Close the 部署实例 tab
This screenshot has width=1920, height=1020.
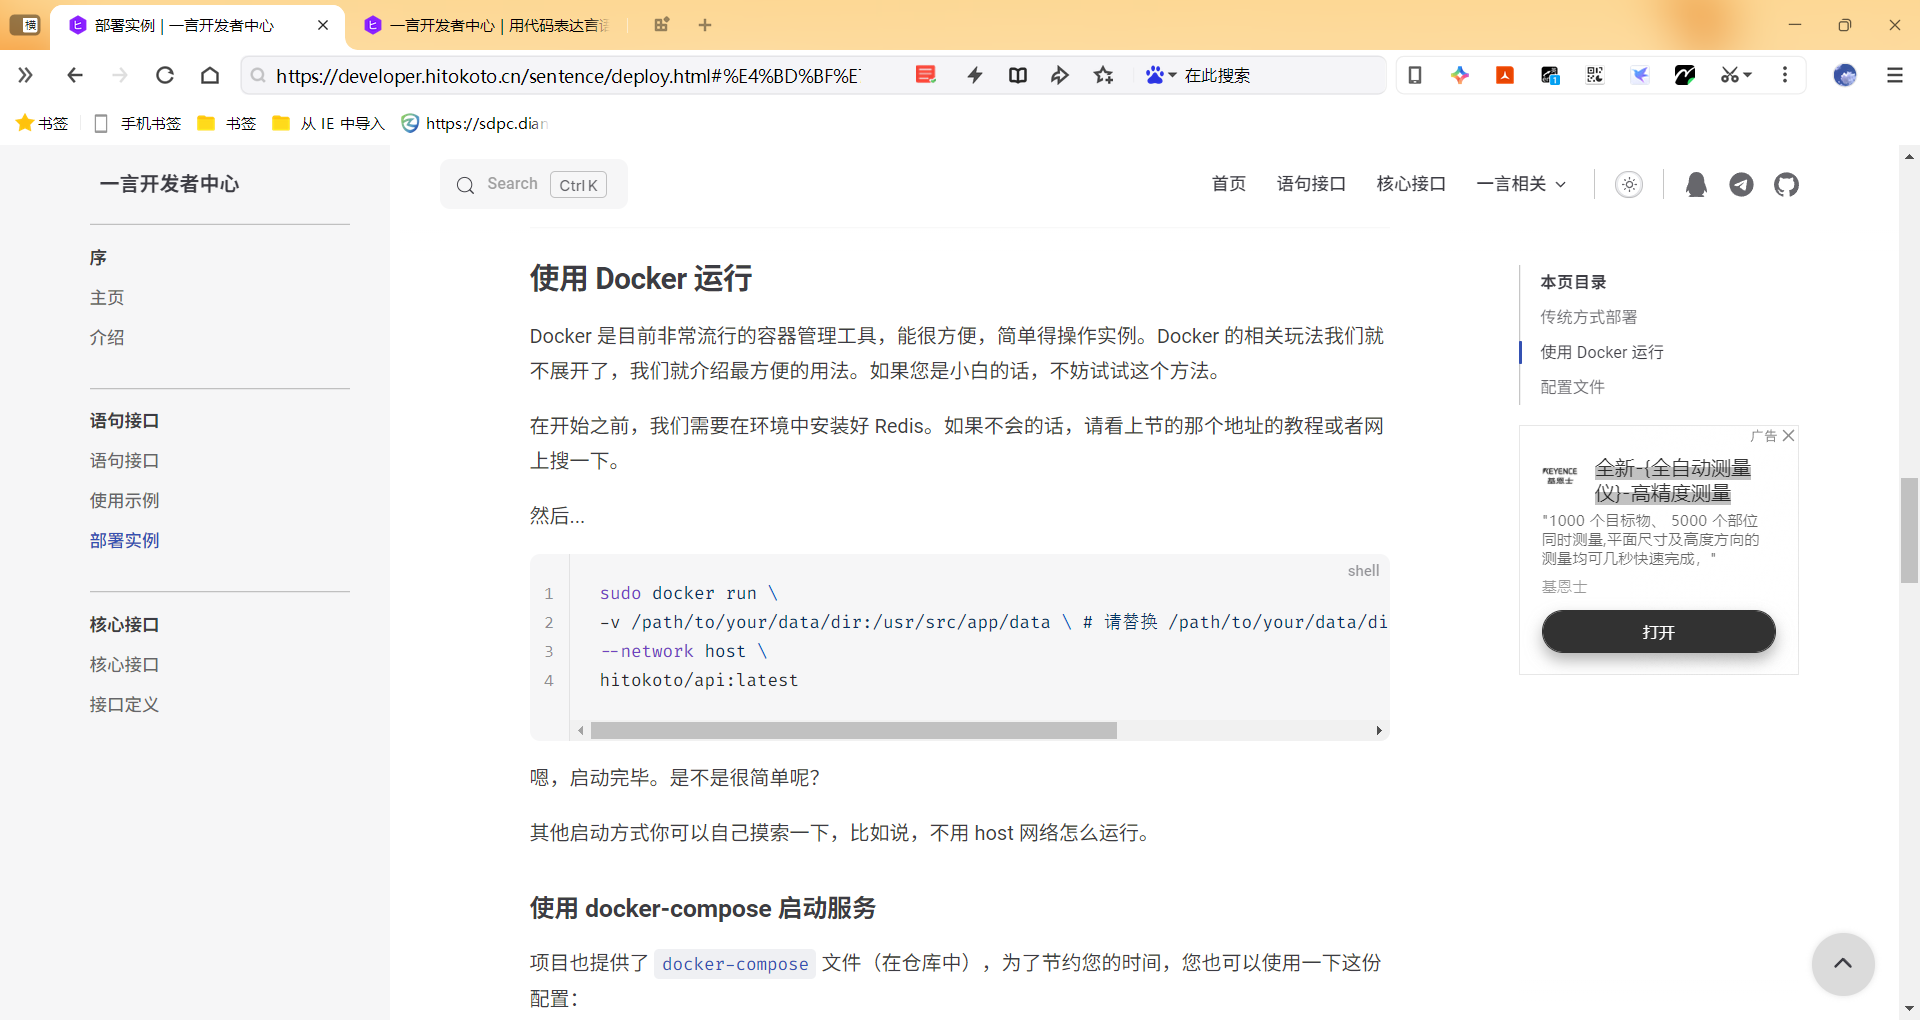point(323,25)
